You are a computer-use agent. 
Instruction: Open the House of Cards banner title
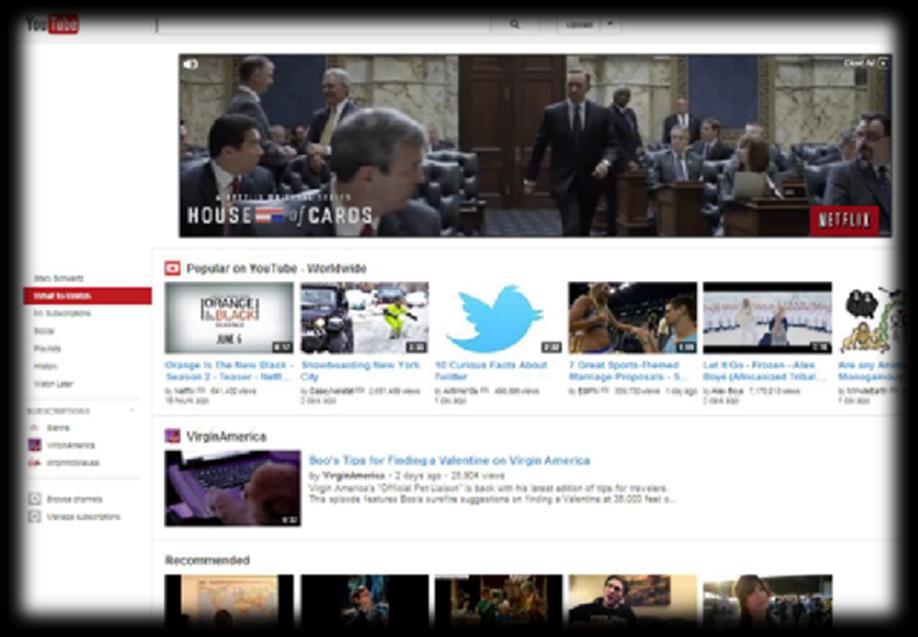click(x=280, y=215)
